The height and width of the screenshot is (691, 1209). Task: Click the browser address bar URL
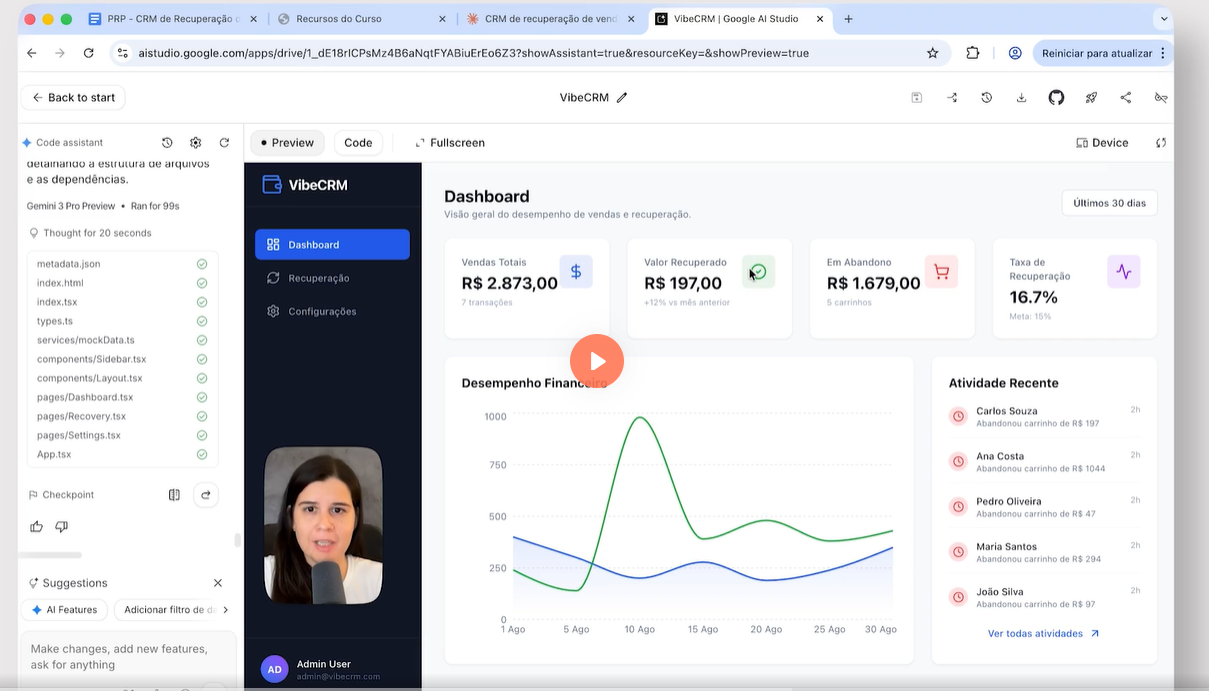coord(474,53)
